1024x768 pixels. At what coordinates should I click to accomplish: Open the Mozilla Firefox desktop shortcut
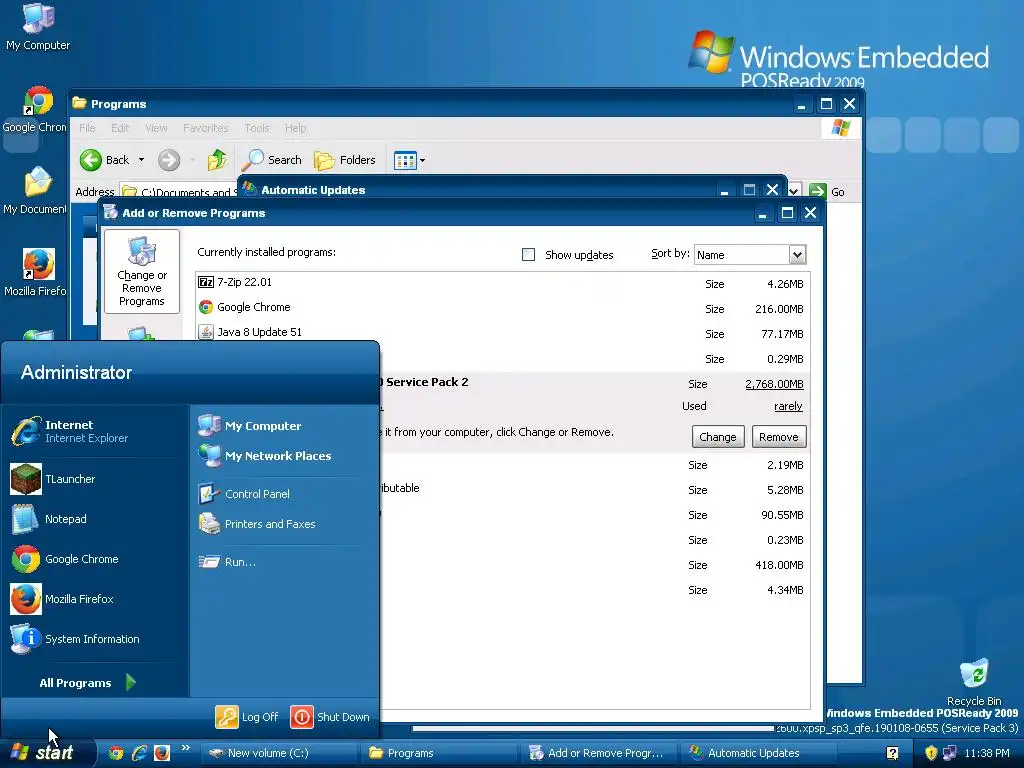(x=38, y=272)
